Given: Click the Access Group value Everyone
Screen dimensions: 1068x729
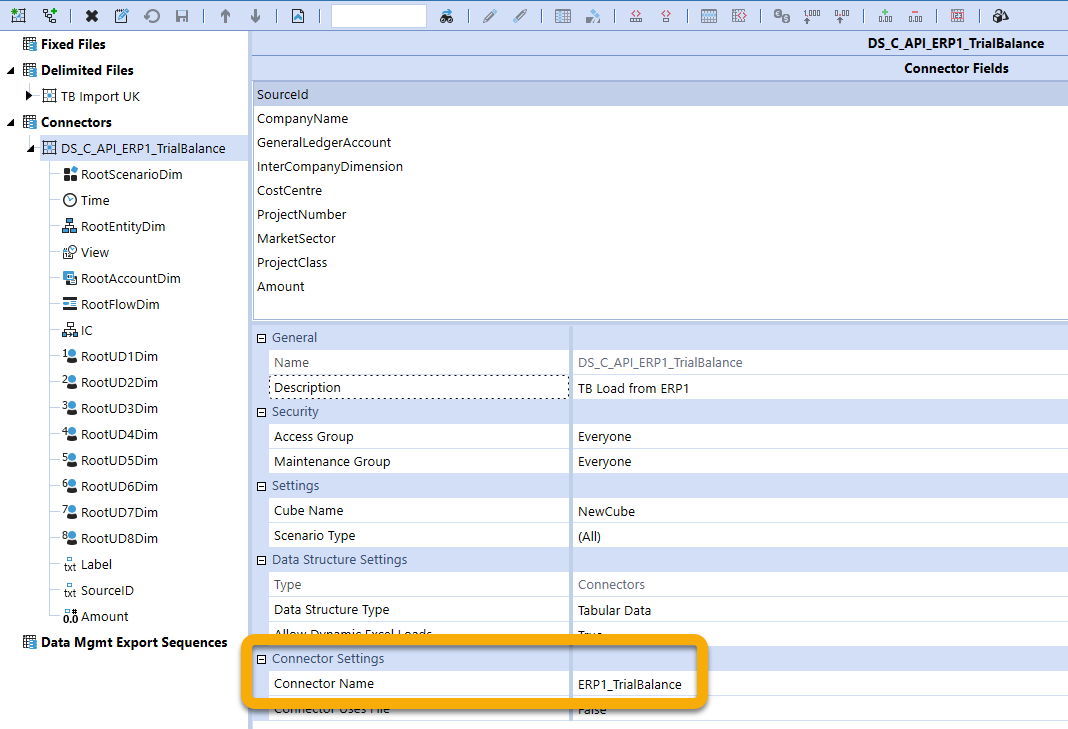Looking at the screenshot, I should tap(604, 437).
